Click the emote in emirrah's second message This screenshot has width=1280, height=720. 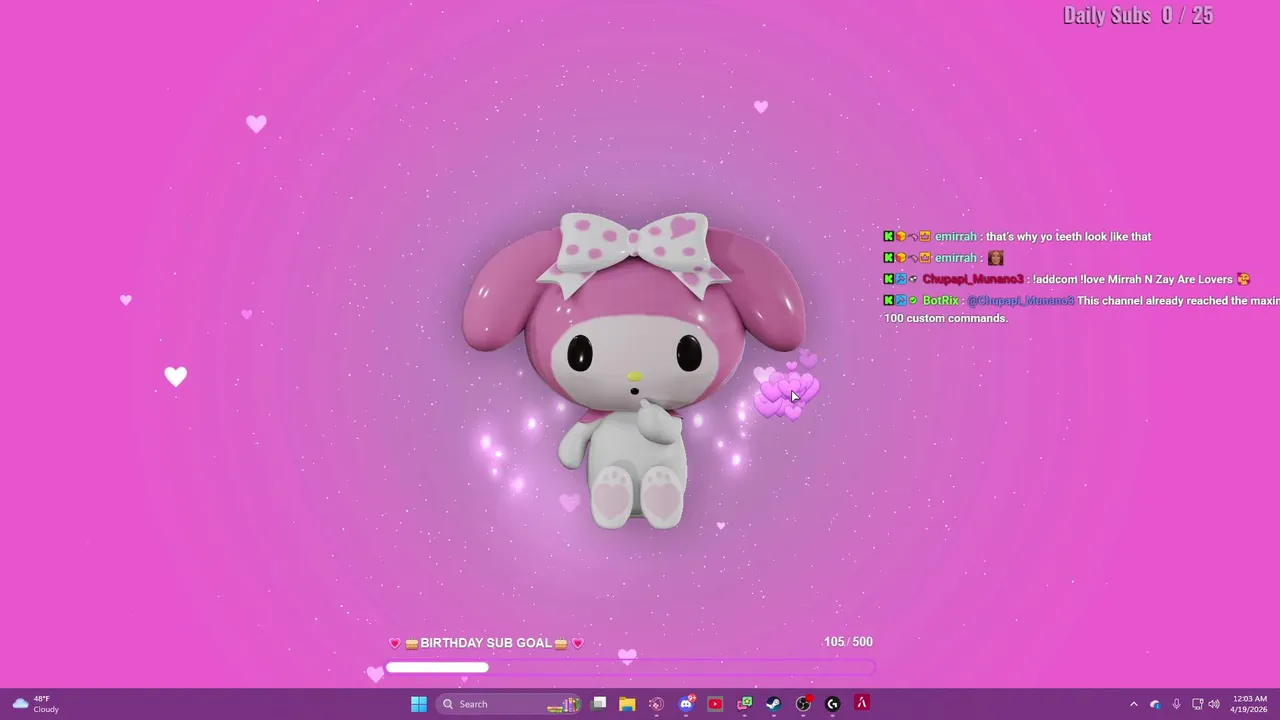(x=995, y=258)
